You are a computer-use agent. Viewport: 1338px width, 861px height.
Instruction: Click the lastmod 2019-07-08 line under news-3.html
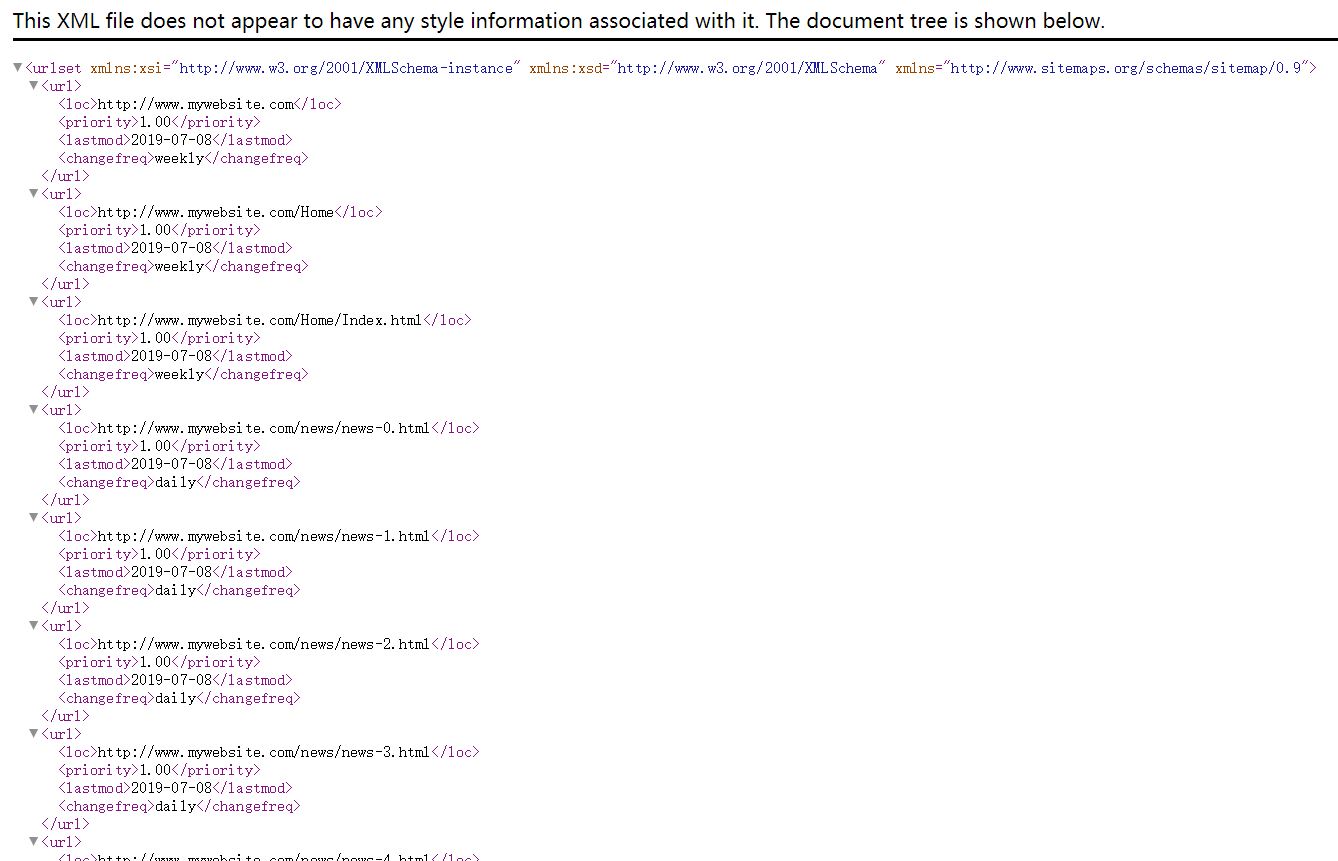[175, 788]
